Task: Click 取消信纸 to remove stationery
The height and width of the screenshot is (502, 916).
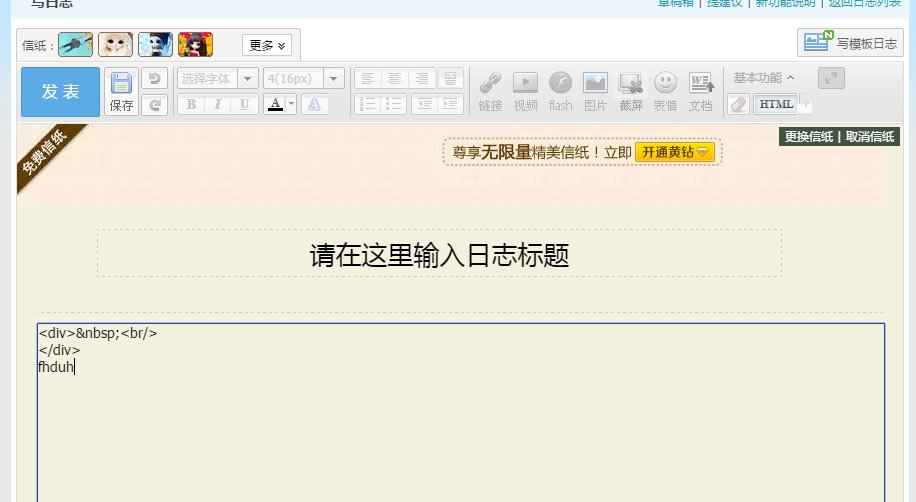Action: point(870,137)
